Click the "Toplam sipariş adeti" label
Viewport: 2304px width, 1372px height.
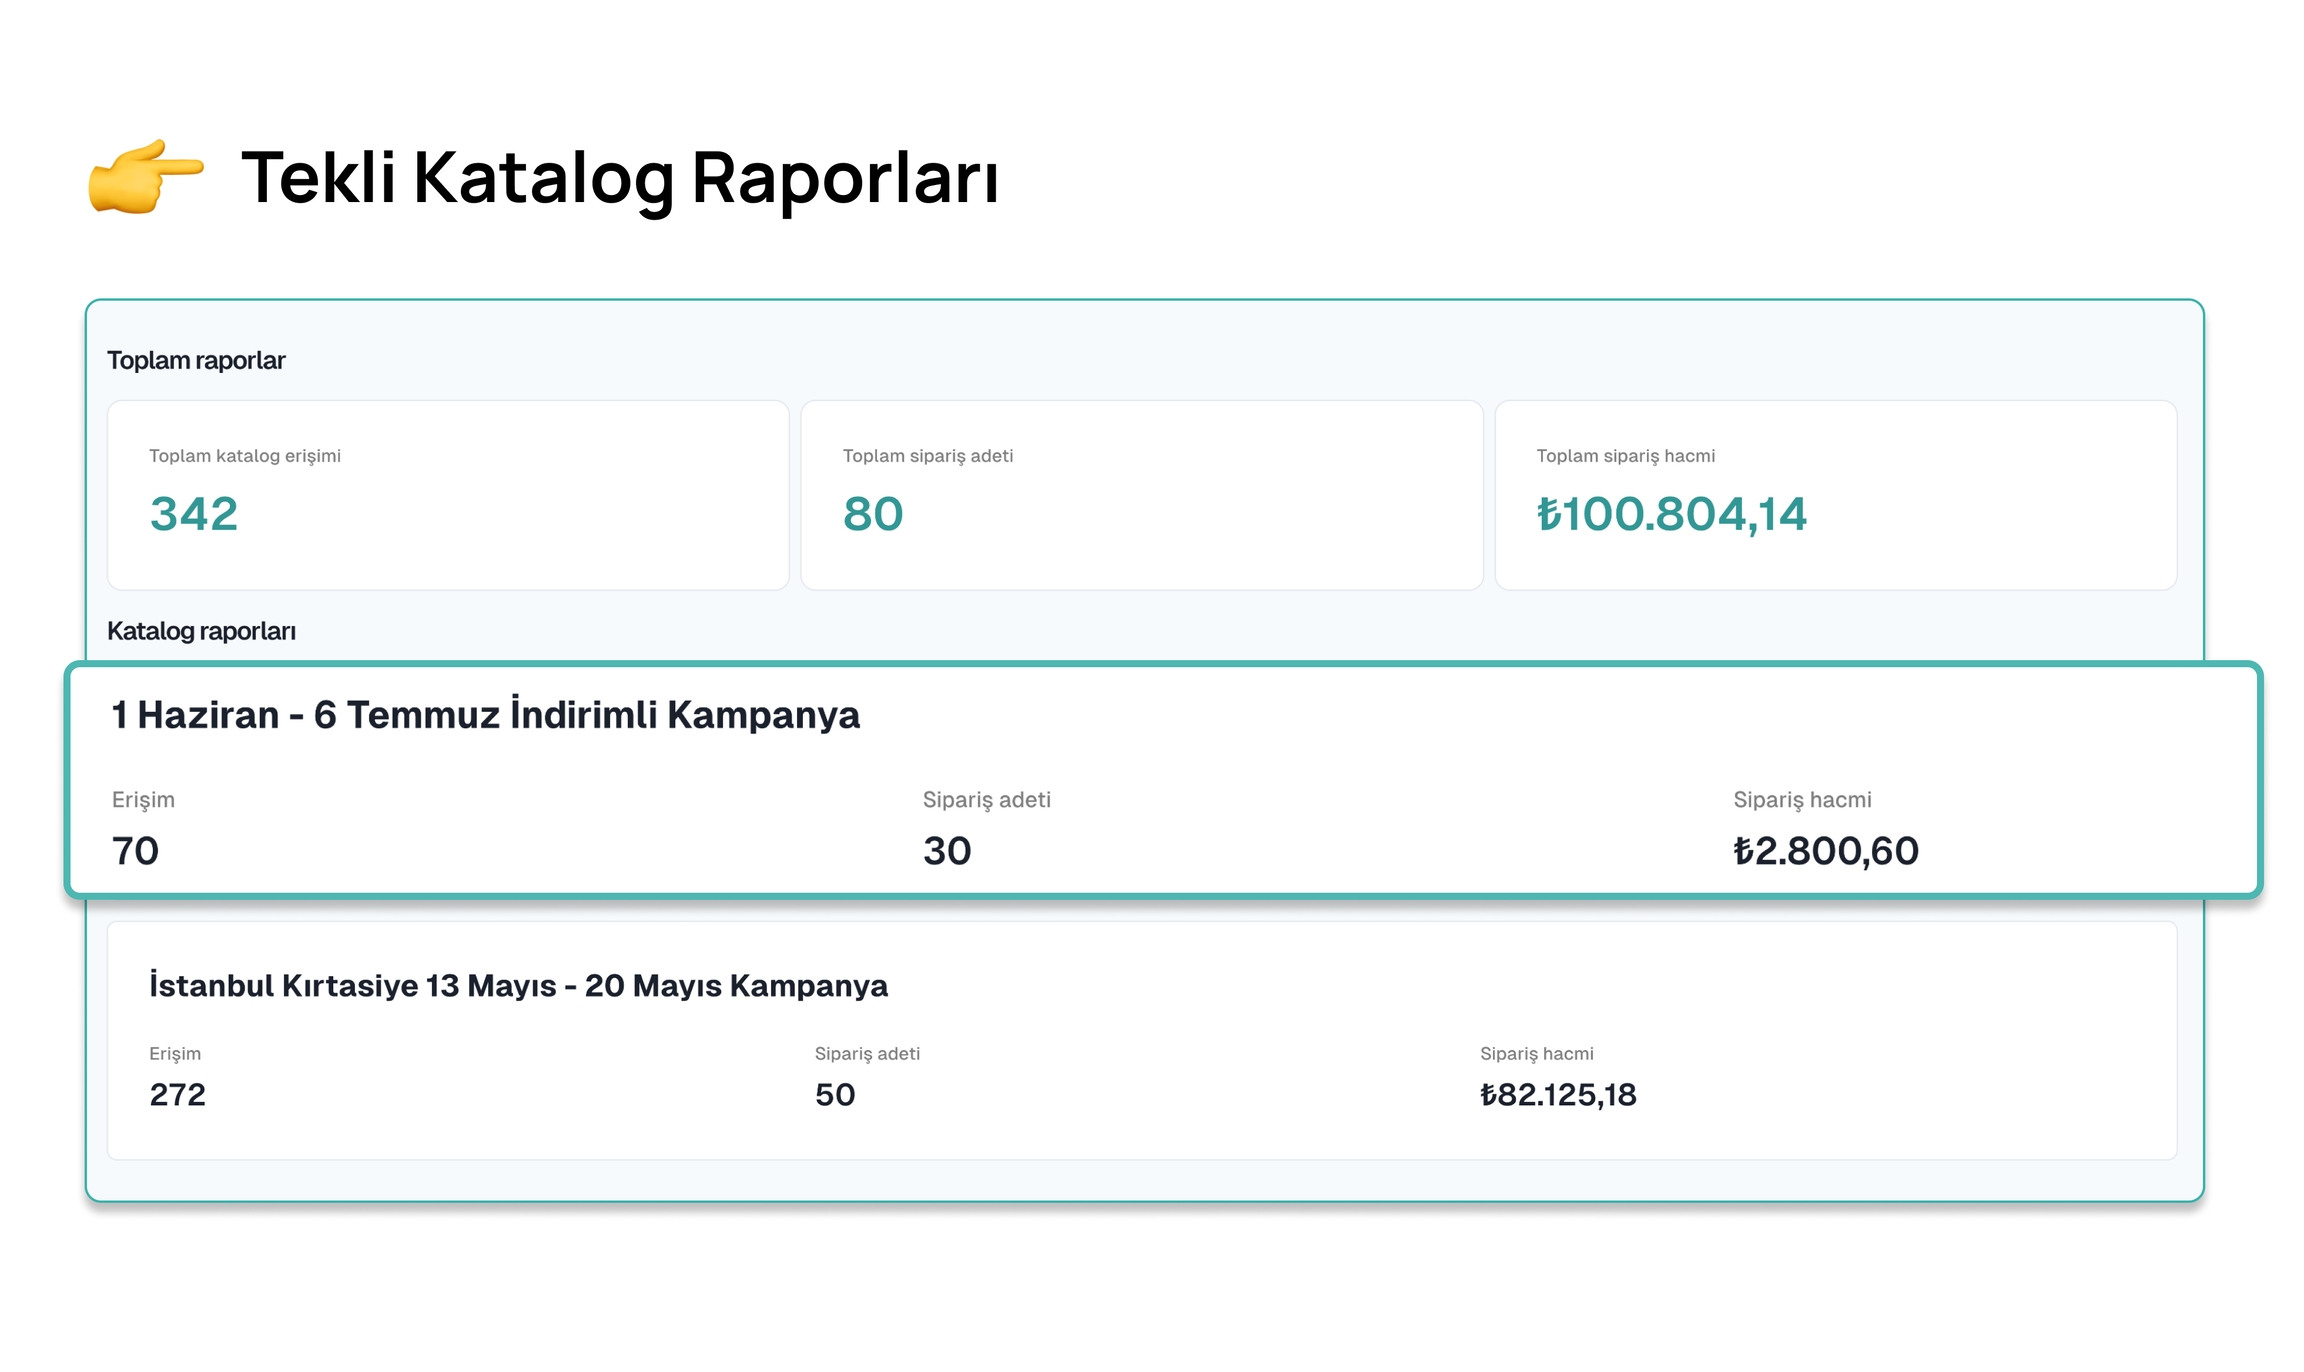(928, 456)
